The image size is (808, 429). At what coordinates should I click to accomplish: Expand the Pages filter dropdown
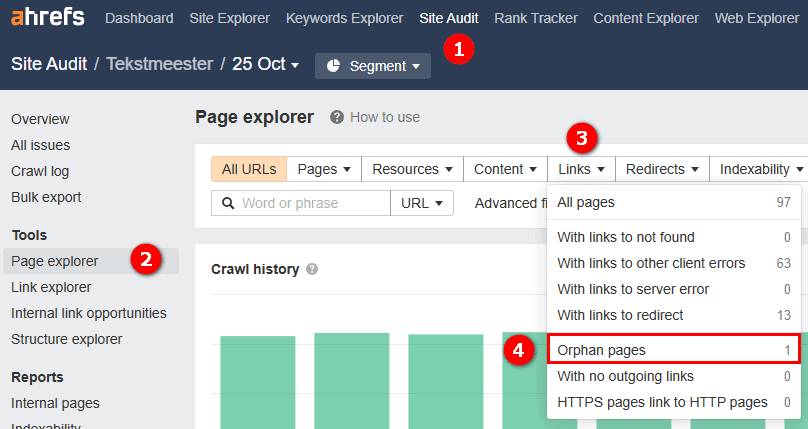[324, 169]
